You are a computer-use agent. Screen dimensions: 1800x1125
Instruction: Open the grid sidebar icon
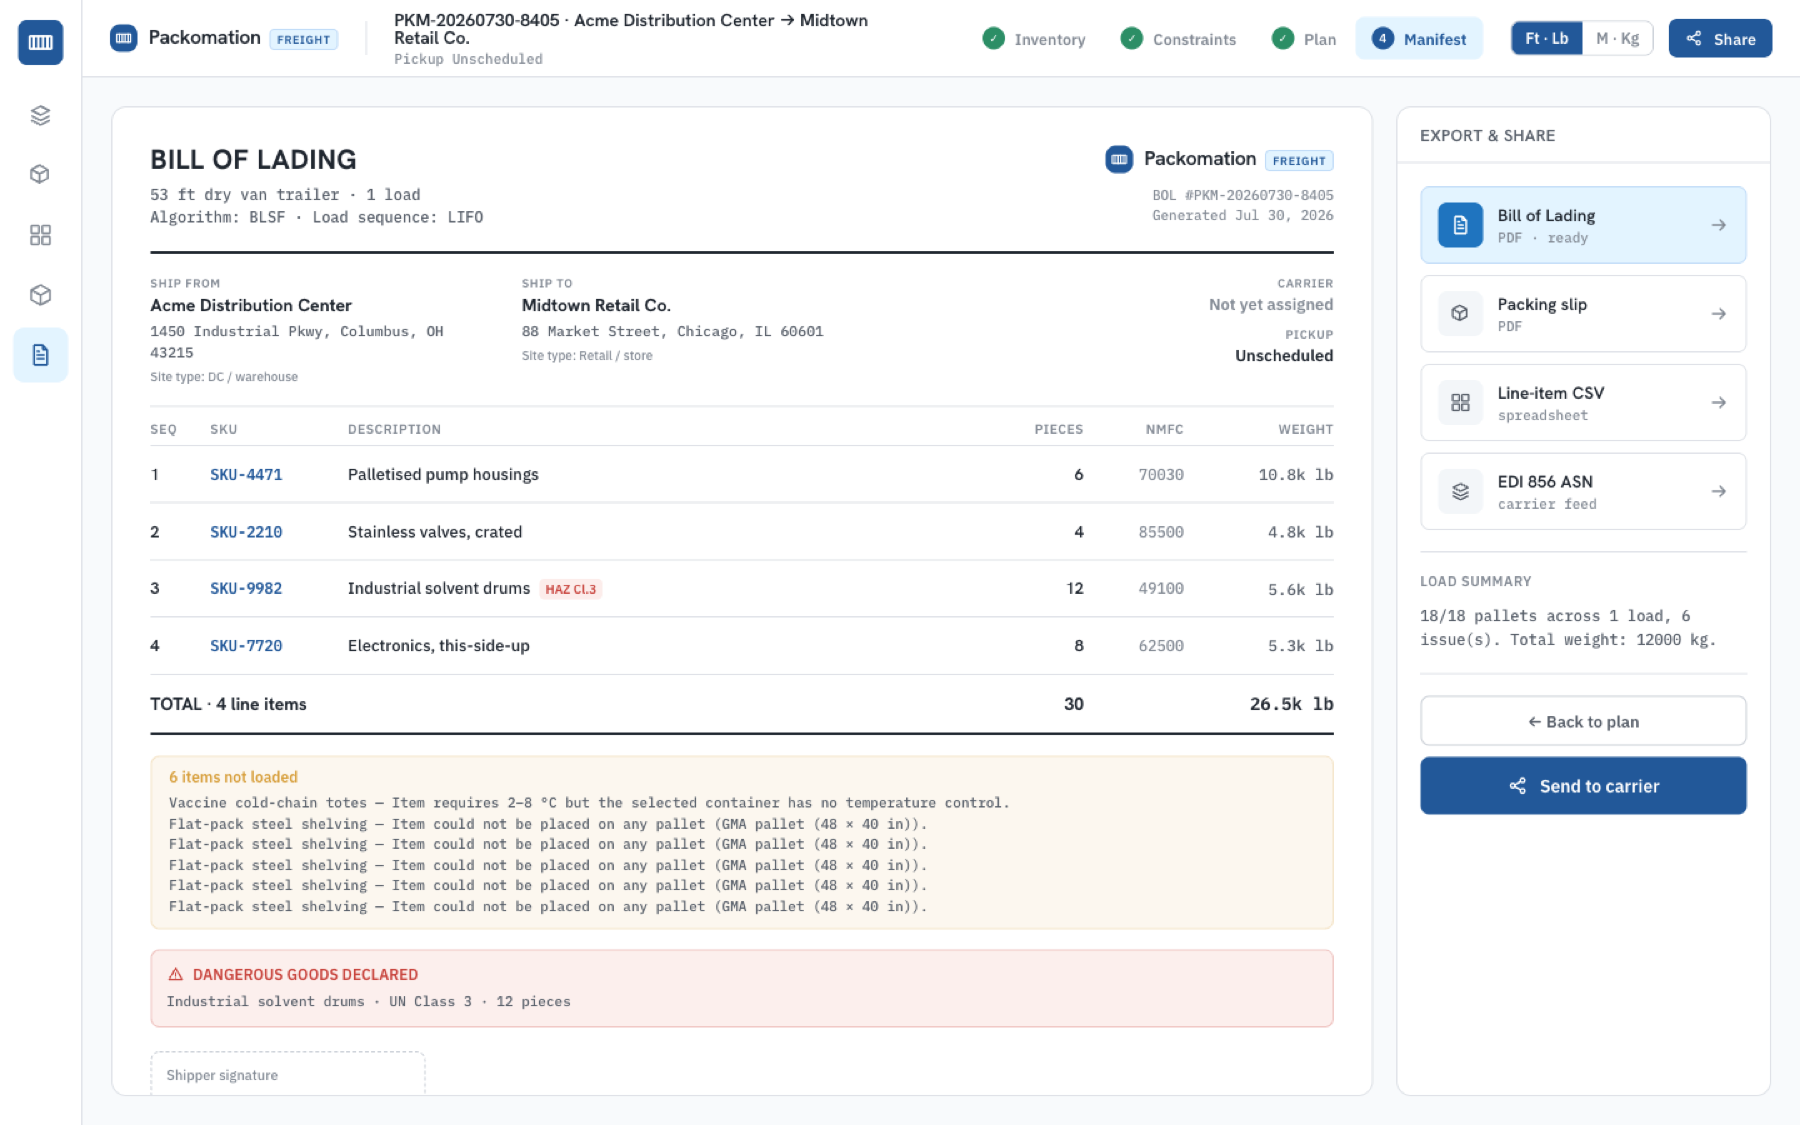(40, 235)
